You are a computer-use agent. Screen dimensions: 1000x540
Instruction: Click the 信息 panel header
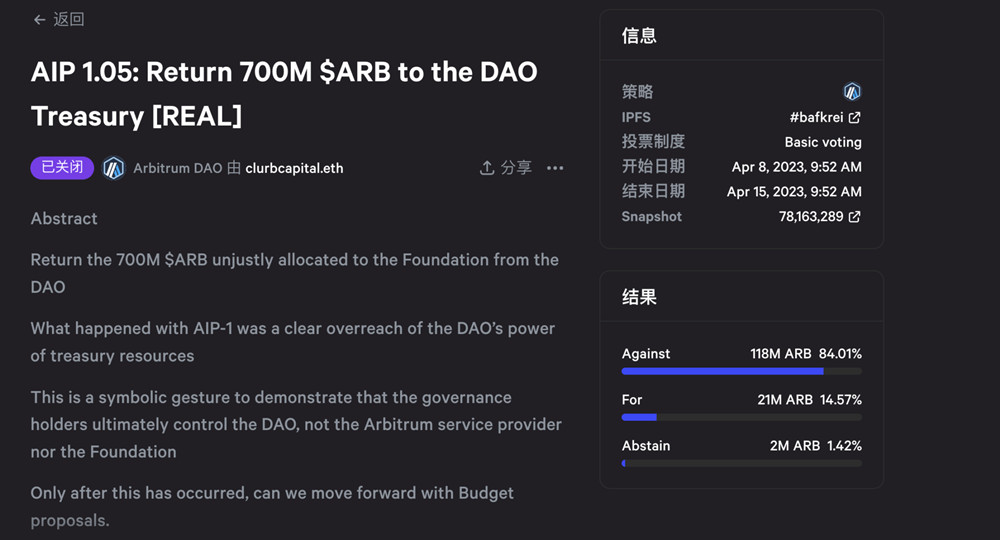639,36
